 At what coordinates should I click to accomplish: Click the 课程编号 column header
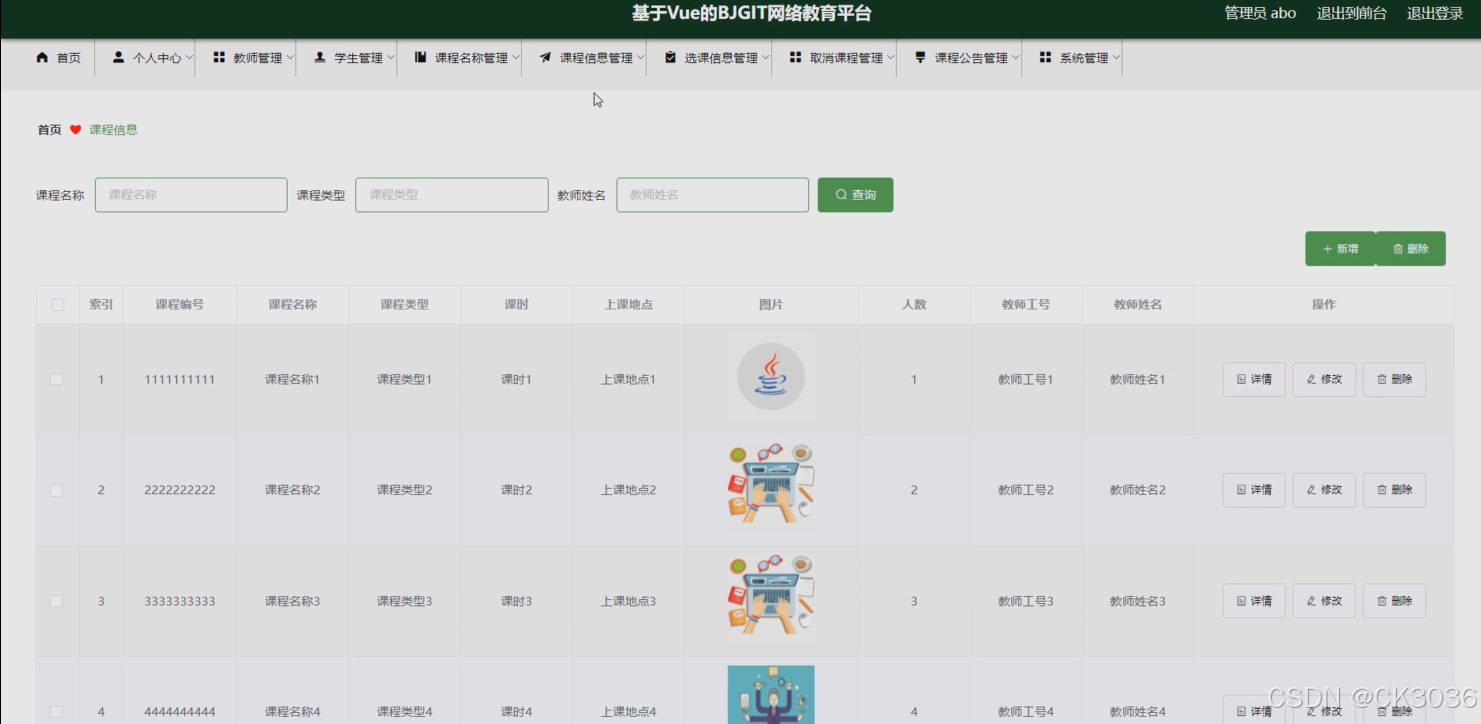point(180,305)
